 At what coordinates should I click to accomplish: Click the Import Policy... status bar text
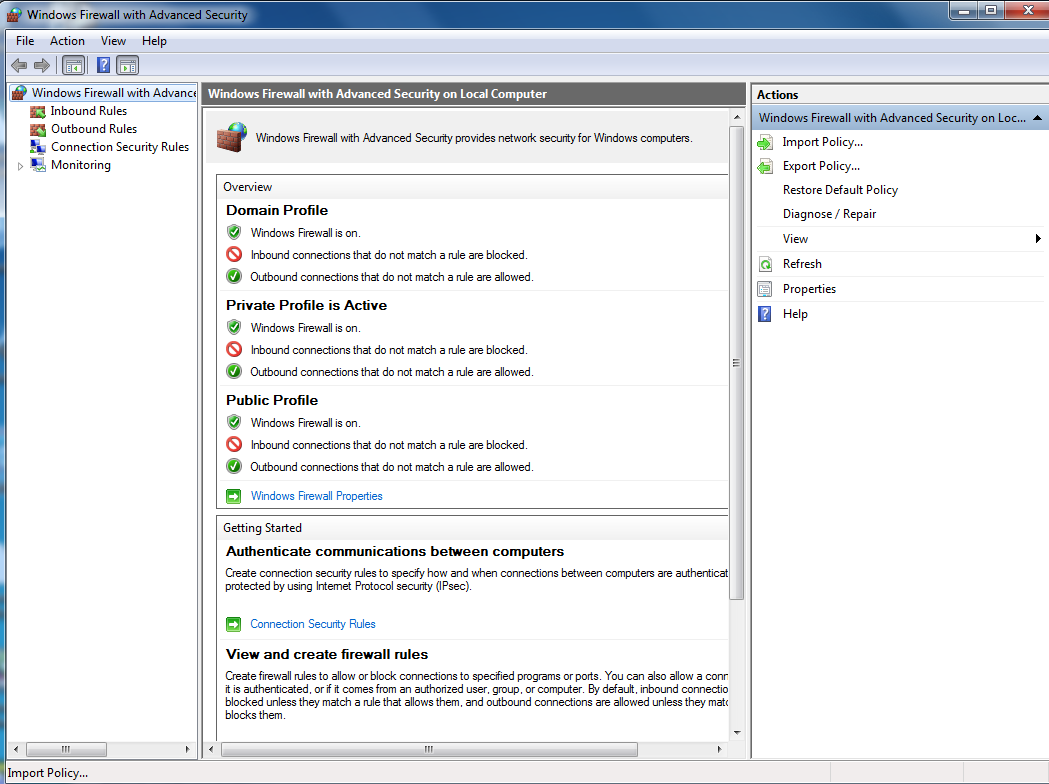pos(47,773)
